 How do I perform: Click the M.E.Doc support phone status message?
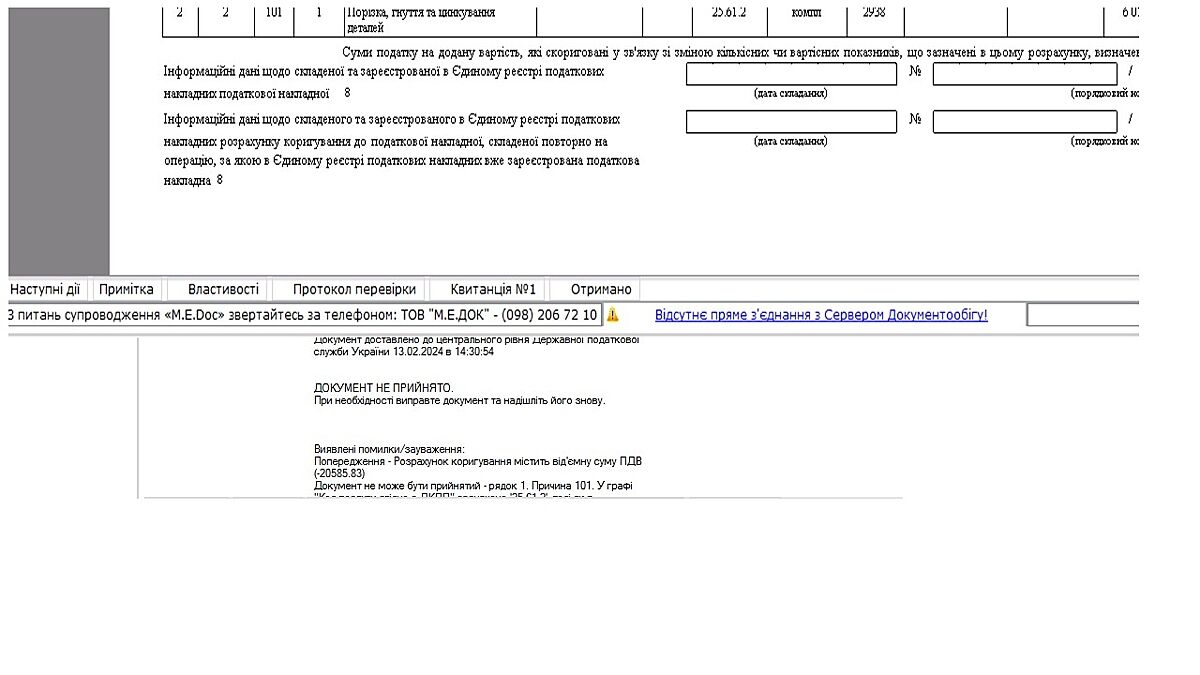click(x=304, y=315)
